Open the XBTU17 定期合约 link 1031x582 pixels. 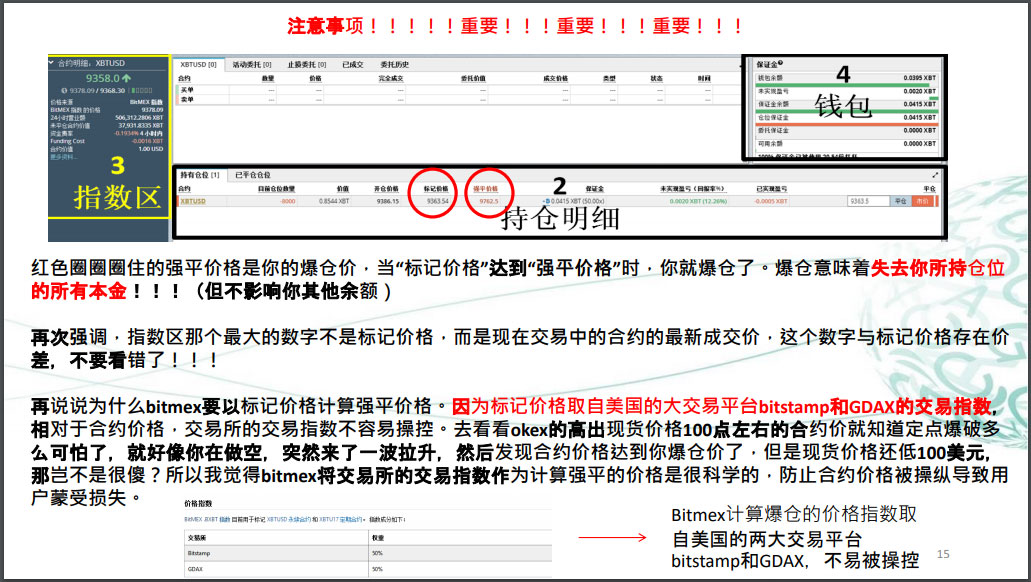coord(341,520)
